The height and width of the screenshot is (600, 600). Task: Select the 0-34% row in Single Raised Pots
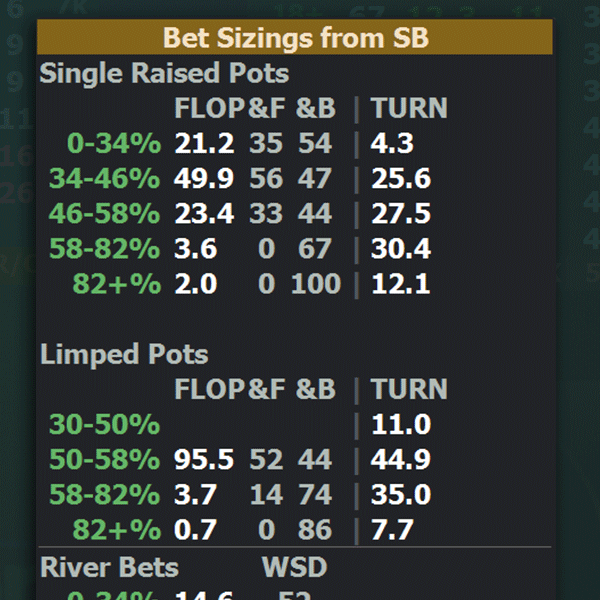114,143
